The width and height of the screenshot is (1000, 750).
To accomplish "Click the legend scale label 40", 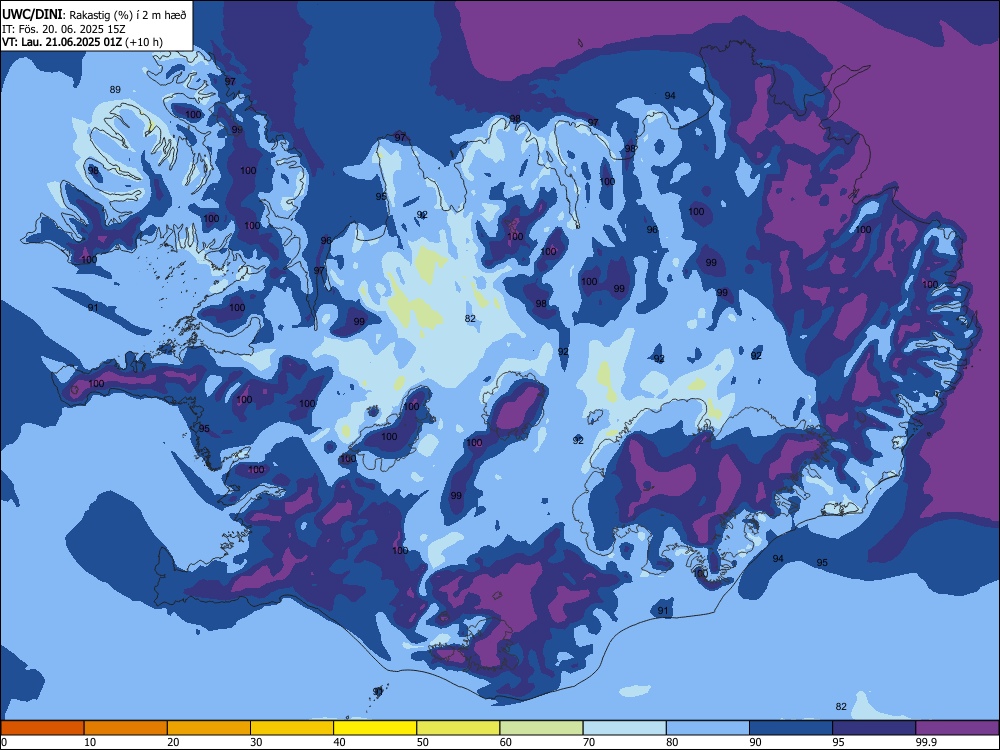I will (339, 742).
